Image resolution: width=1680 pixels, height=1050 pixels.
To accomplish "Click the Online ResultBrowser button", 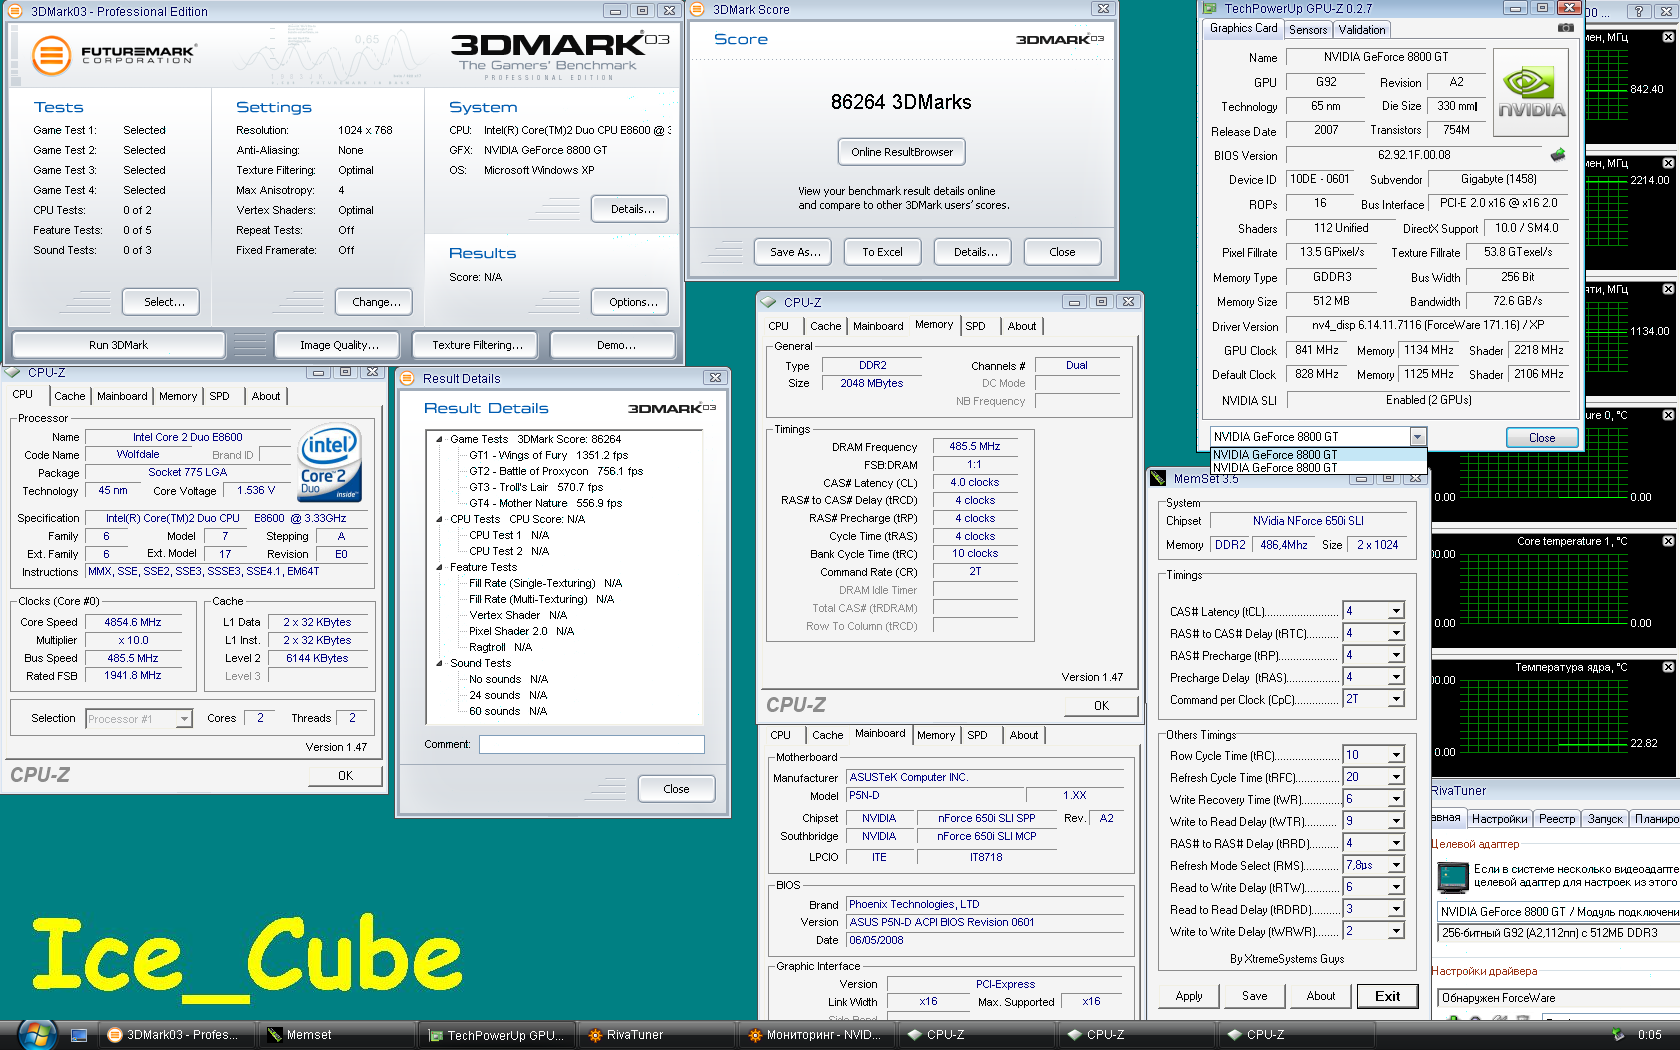I will (x=902, y=152).
